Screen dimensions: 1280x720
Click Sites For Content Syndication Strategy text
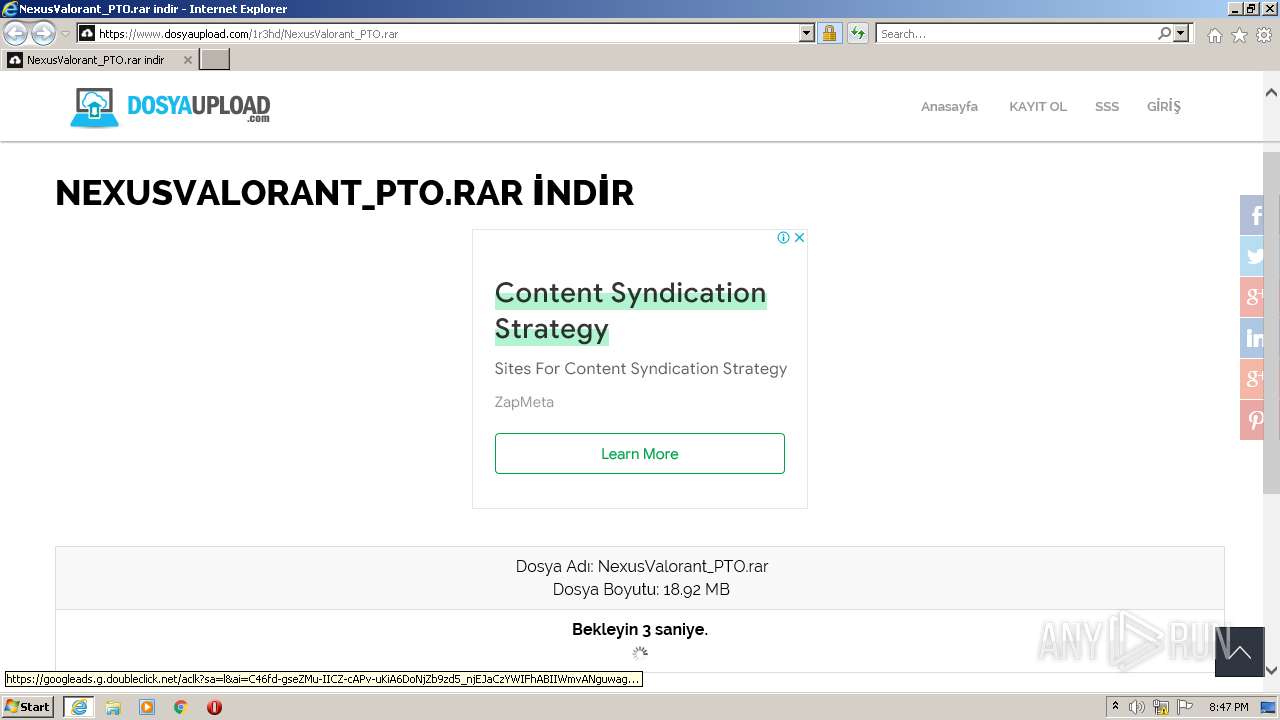tap(641, 369)
